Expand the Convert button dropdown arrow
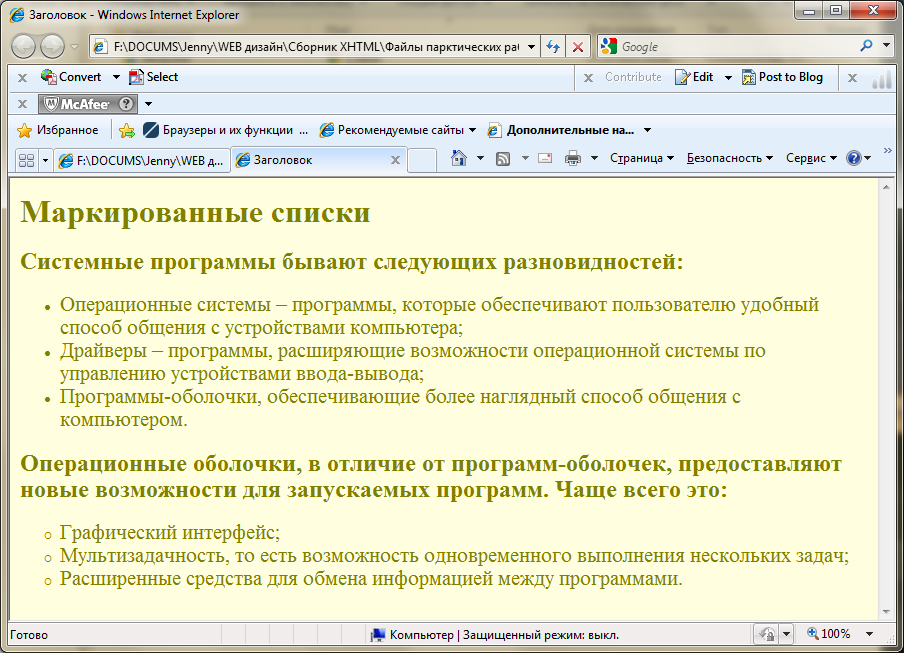The image size is (904, 653). pyautogui.click(x=116, y=77)
